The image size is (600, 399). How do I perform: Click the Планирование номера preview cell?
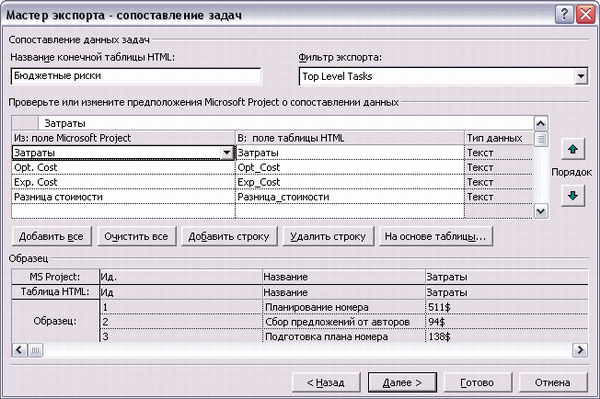coord(344,307)
